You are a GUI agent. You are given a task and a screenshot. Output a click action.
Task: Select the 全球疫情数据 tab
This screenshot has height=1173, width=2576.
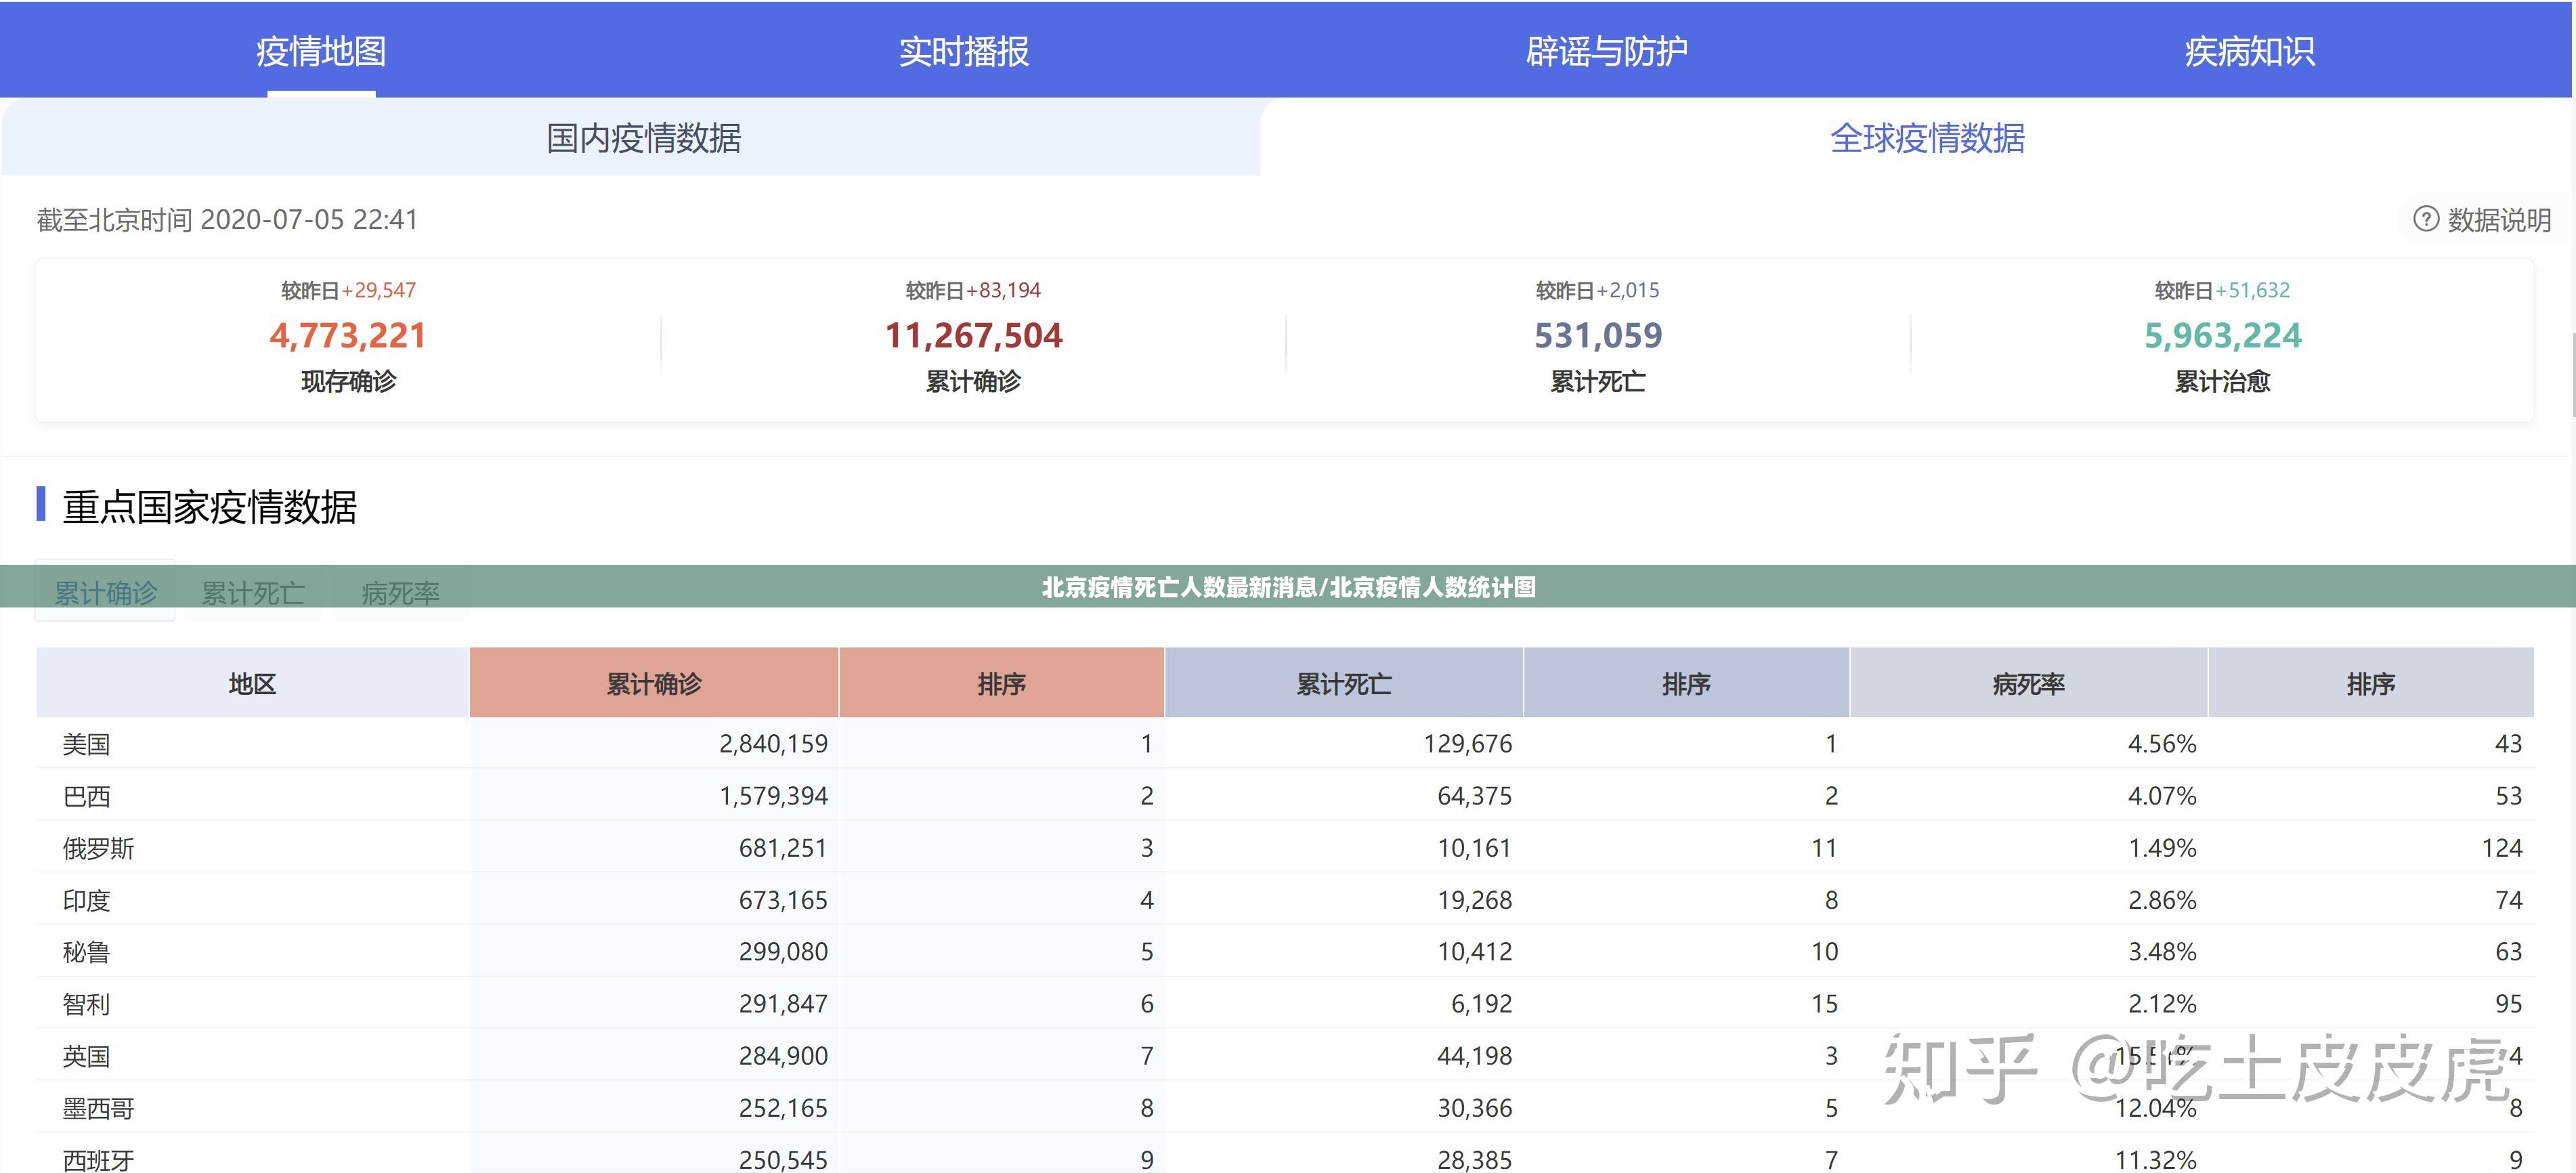pos(1928,138)
